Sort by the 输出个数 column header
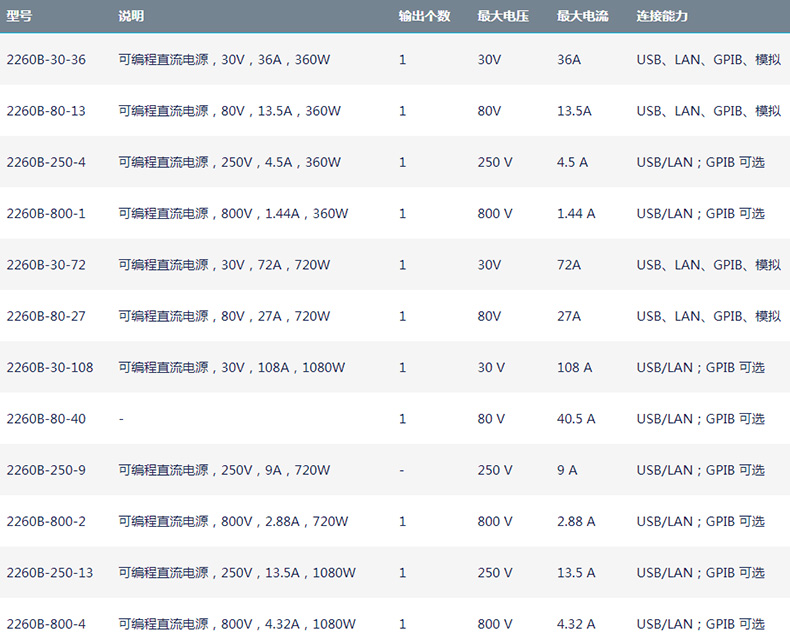790x638 pixels. point(424,16)
